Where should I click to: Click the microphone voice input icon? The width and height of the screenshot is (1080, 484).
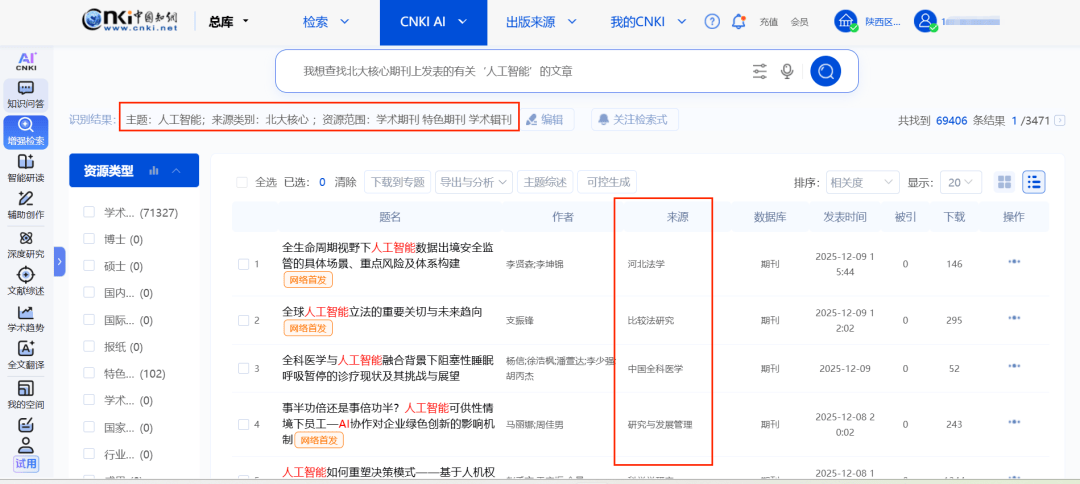[x=788, y=71]
